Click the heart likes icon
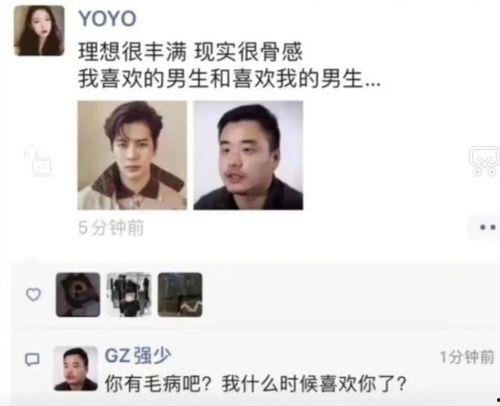This screenshot has height=406, width=500. pos(33,294)
